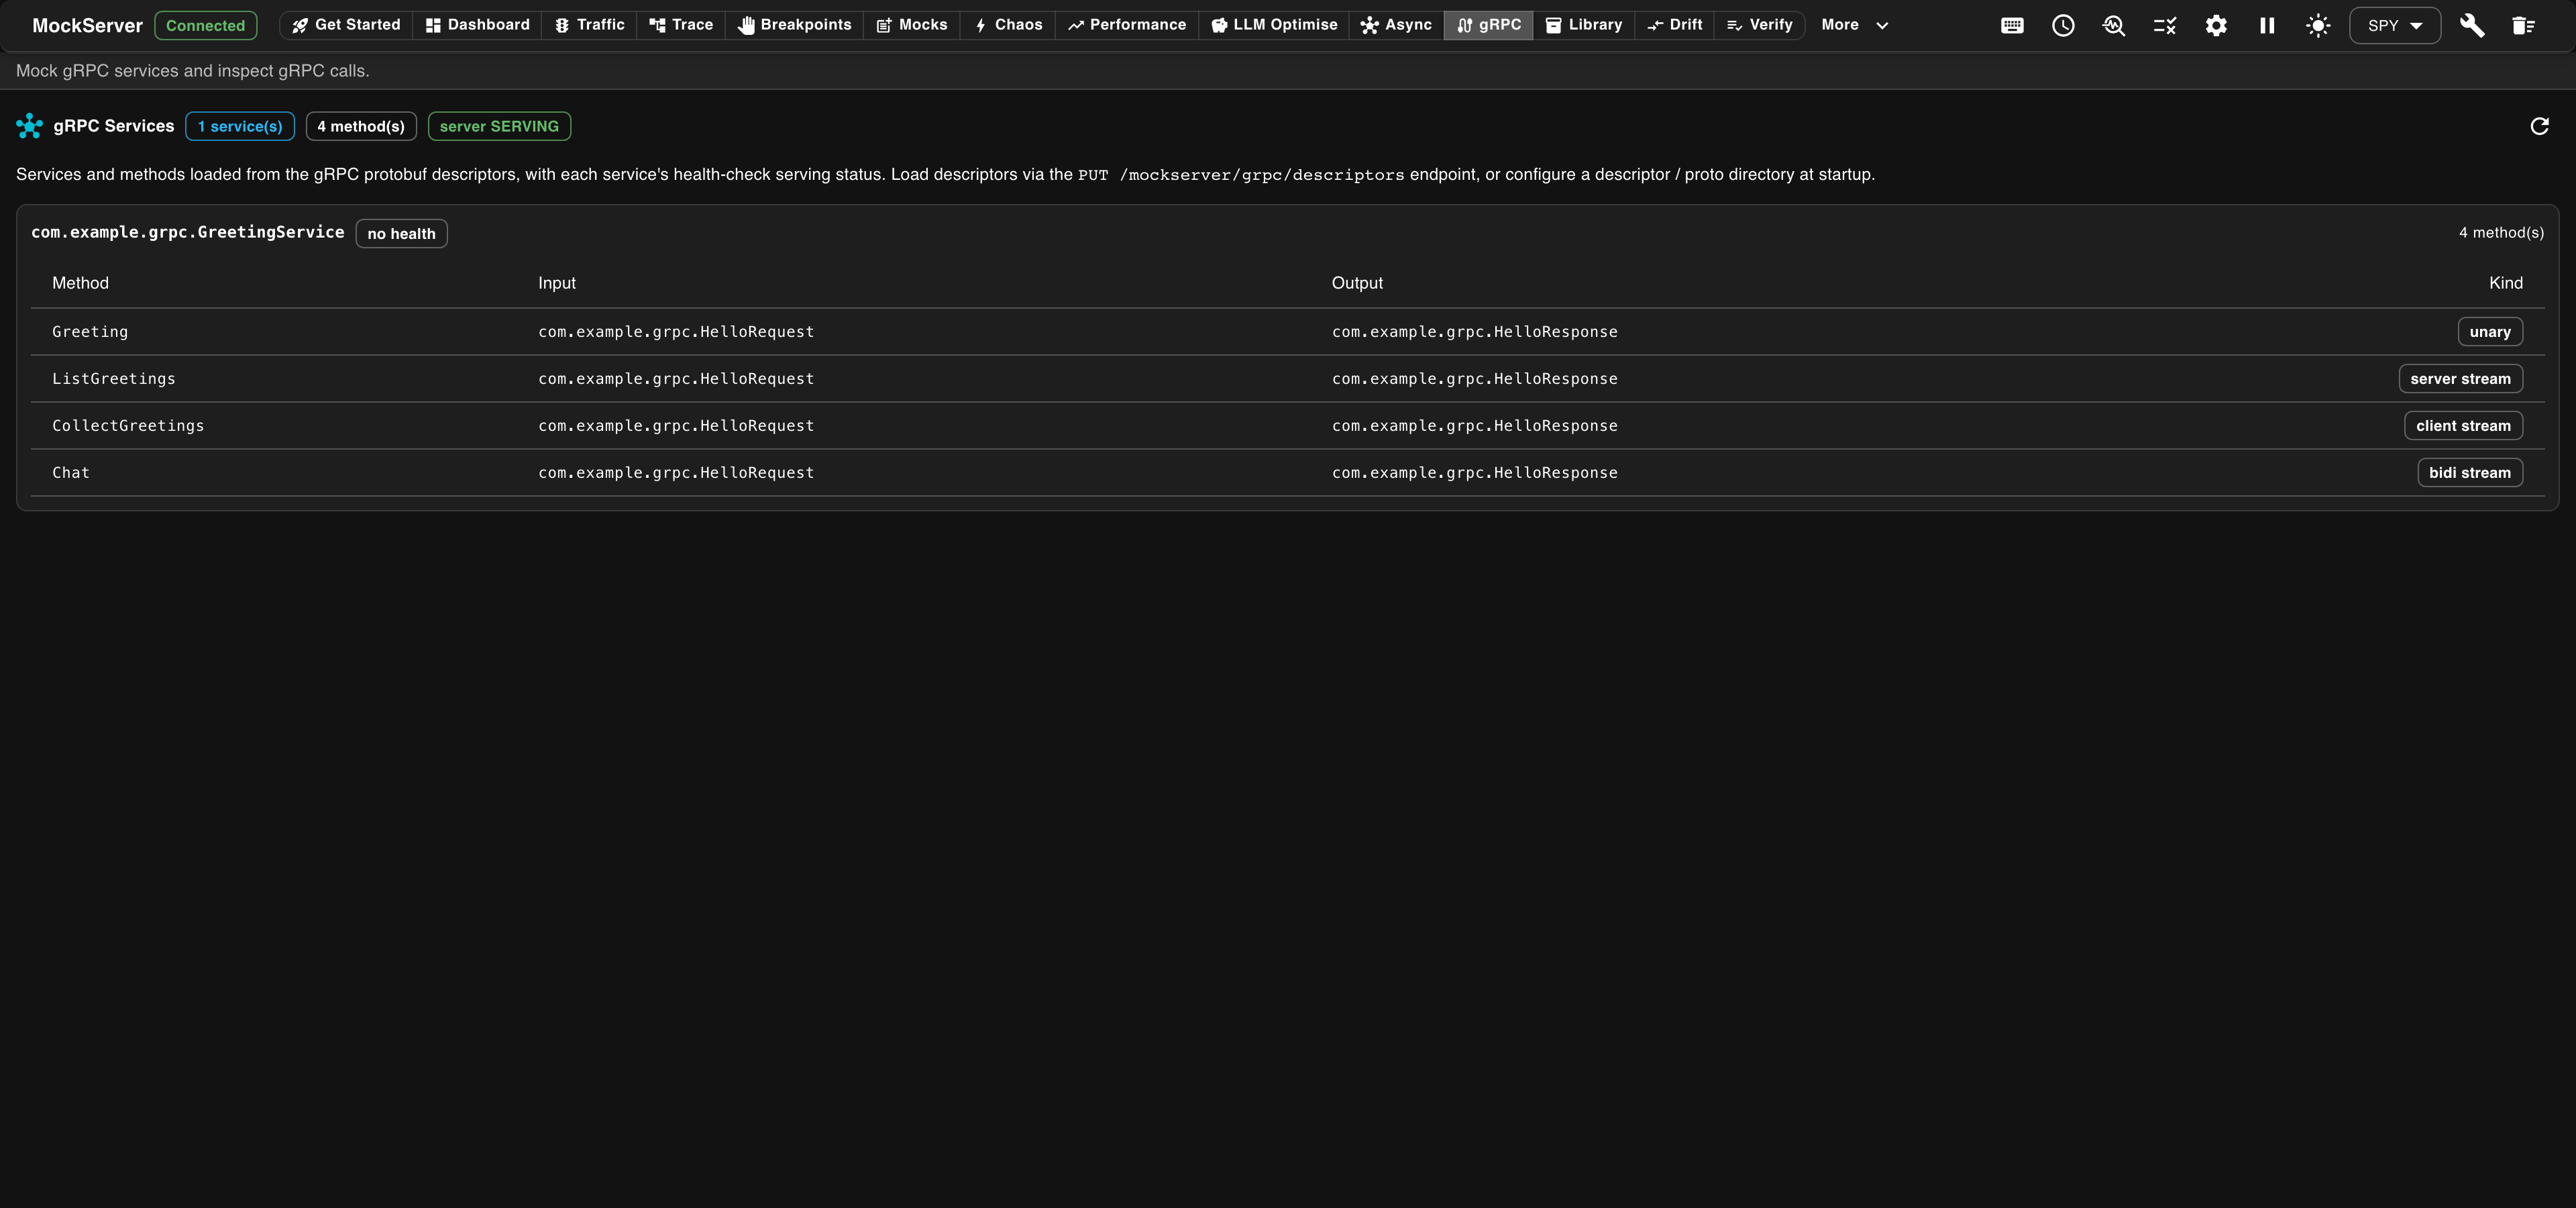Click the active gRPC tab

click(x=1489, y=25)
